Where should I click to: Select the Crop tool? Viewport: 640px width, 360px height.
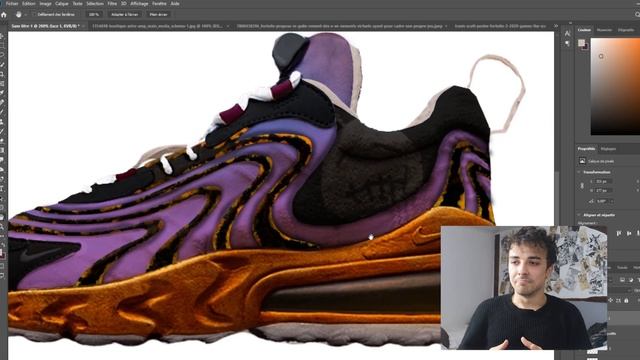tap(2, 74)
